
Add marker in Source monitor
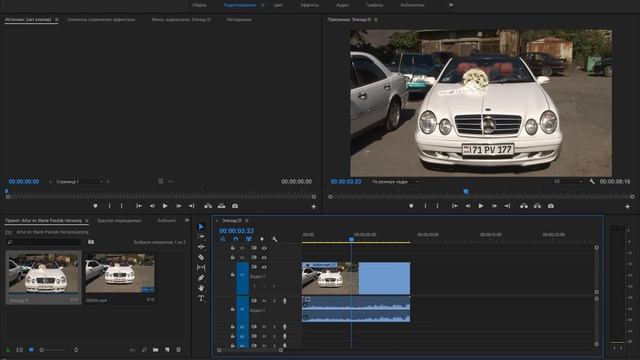tap(95, 206)
